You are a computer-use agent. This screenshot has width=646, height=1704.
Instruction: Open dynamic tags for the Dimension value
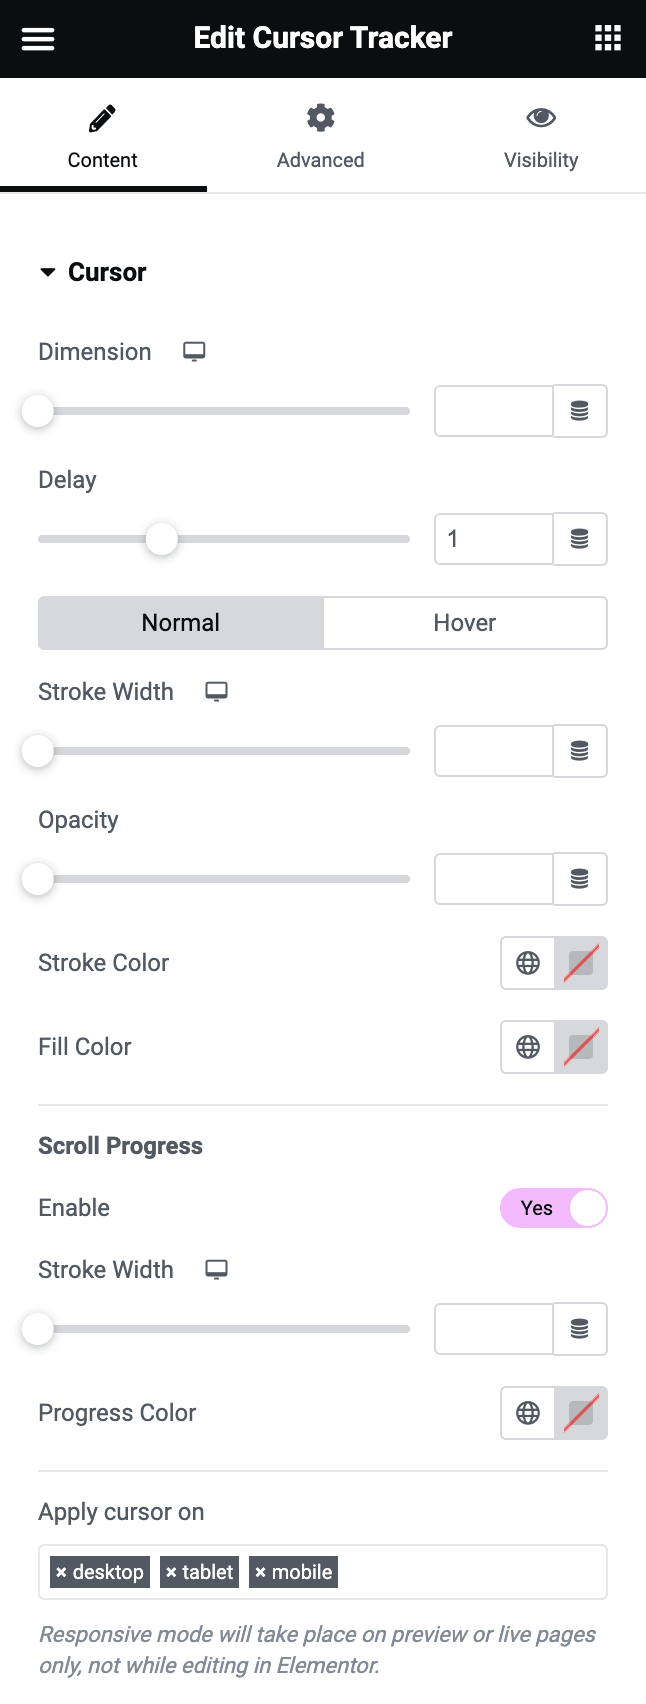point(580,411)
